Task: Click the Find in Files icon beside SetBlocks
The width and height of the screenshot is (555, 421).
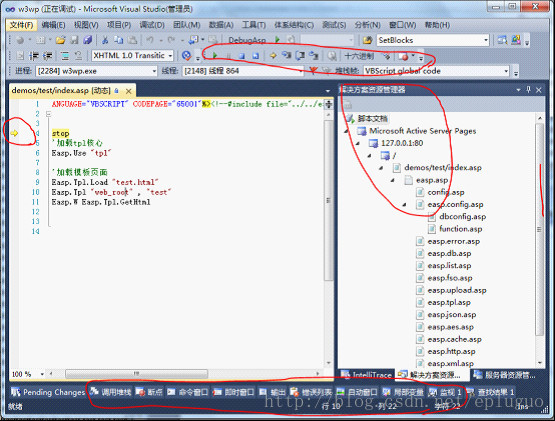Action: pos(367,40)
